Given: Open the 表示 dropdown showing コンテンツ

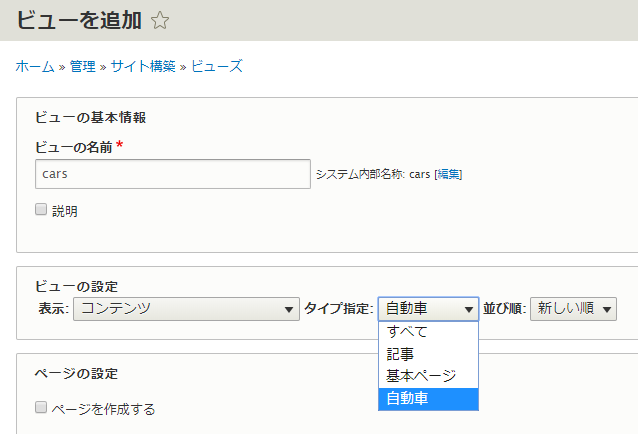Looking at the screenshot, I should 186,309.
